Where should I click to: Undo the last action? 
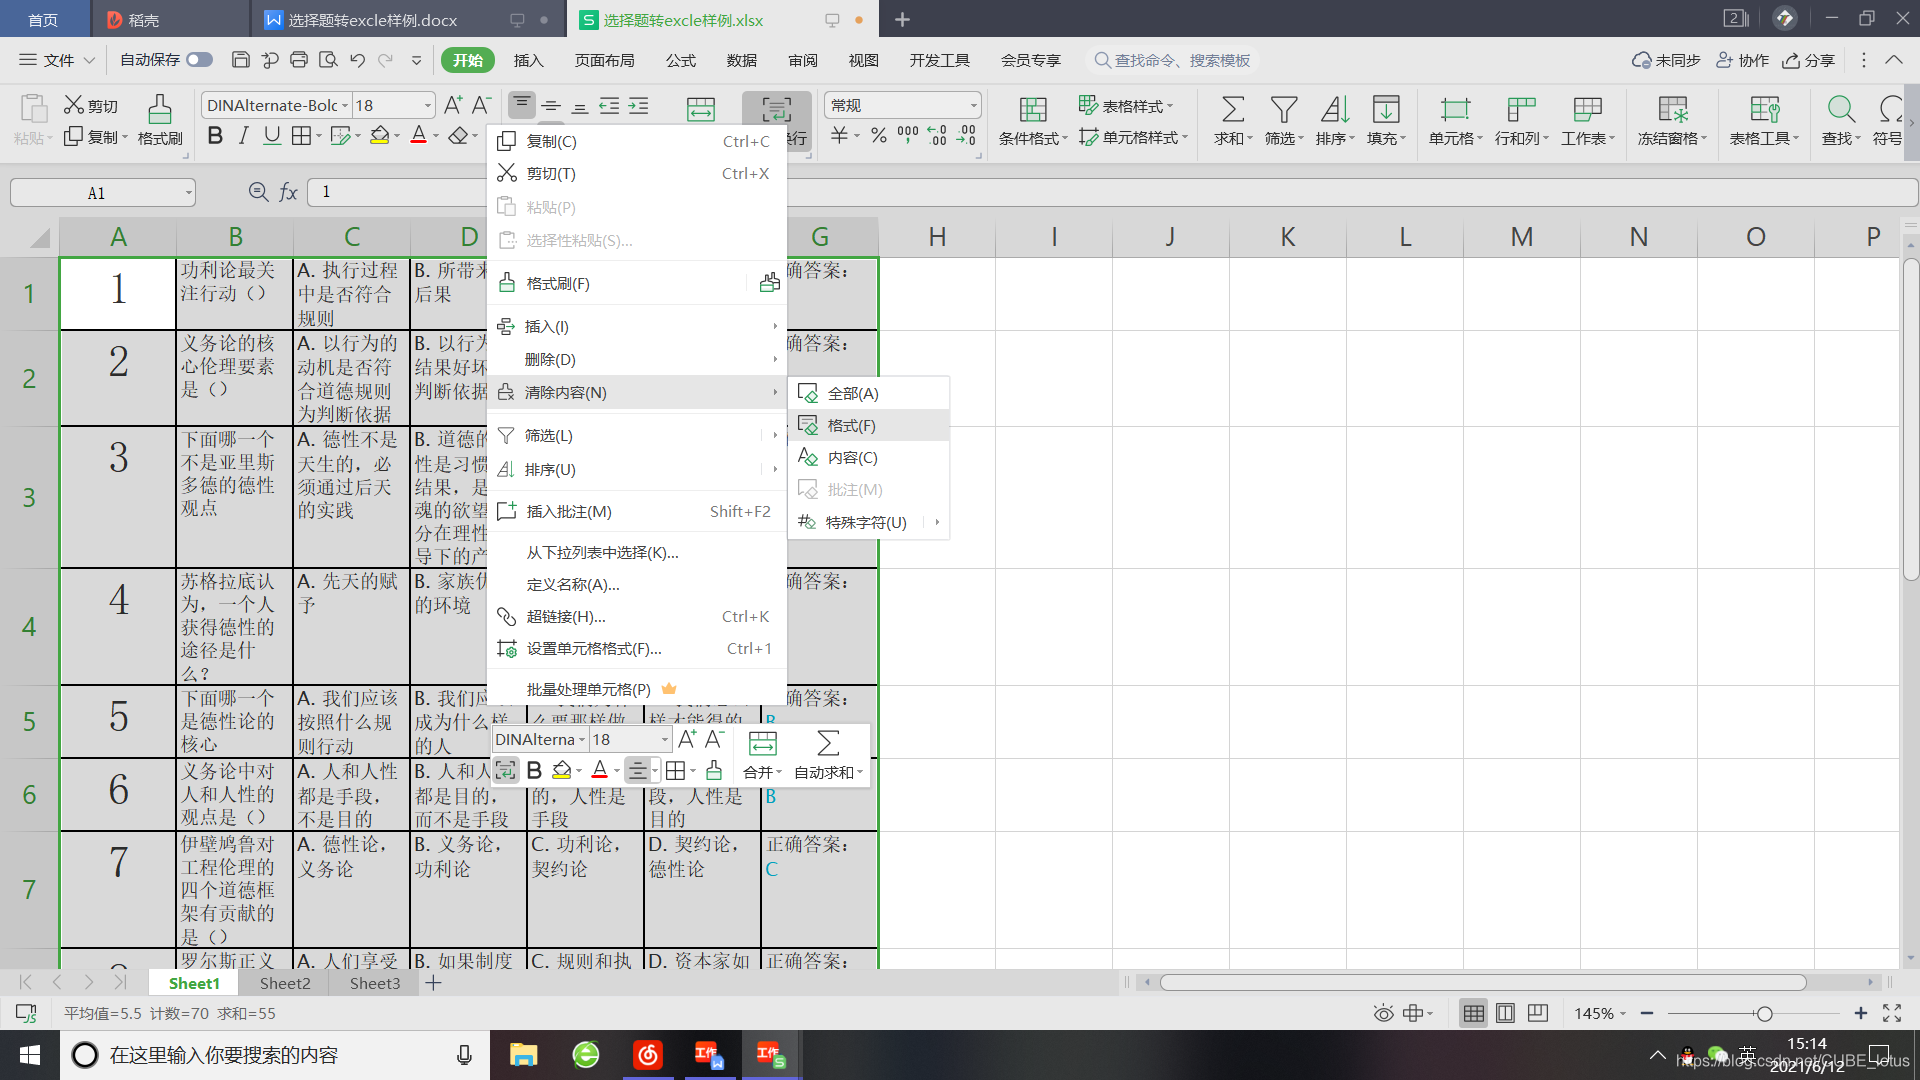pyautogui.click(x=357, y=60)
